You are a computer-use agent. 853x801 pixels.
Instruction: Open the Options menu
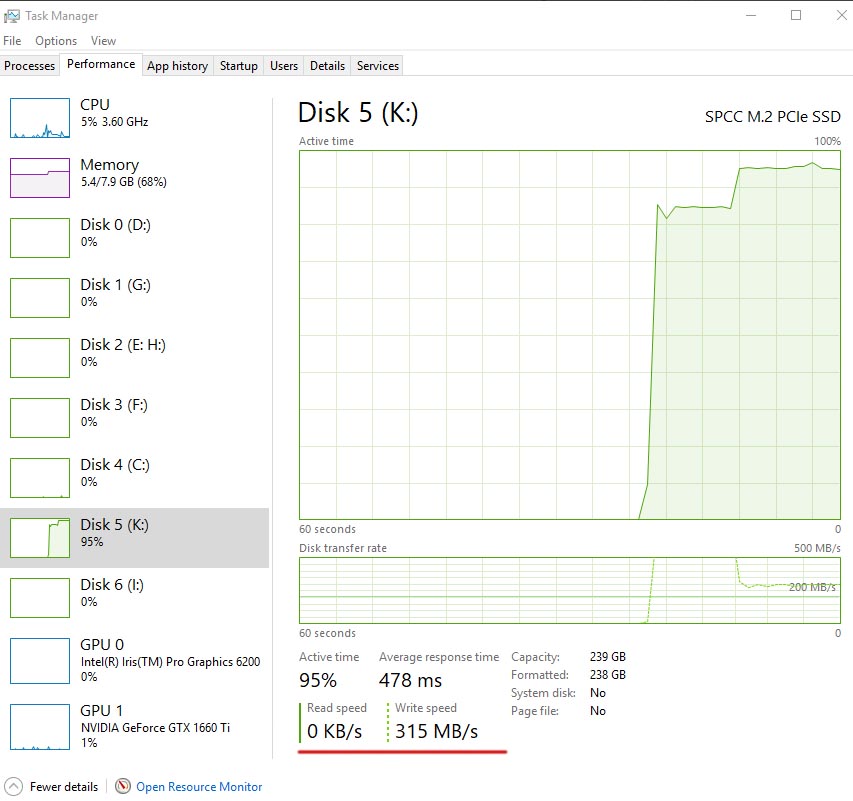(x=56, y=41)
